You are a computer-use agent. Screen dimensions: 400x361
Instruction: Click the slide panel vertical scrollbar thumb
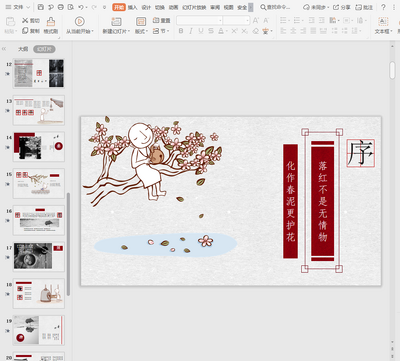pyautogui.click(x=68, y=244)
